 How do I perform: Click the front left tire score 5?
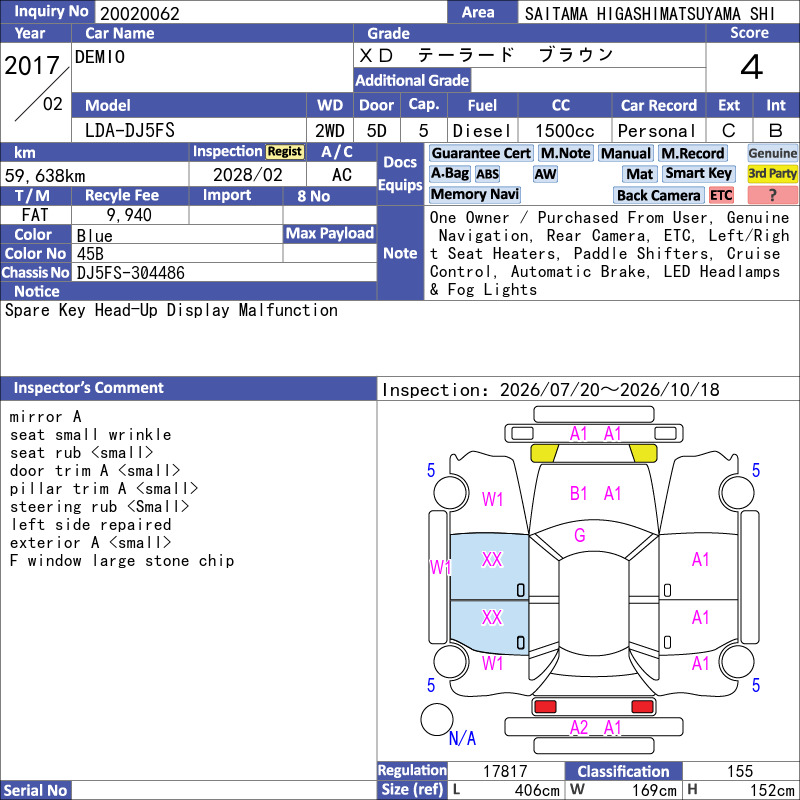(x=431, y=470)
